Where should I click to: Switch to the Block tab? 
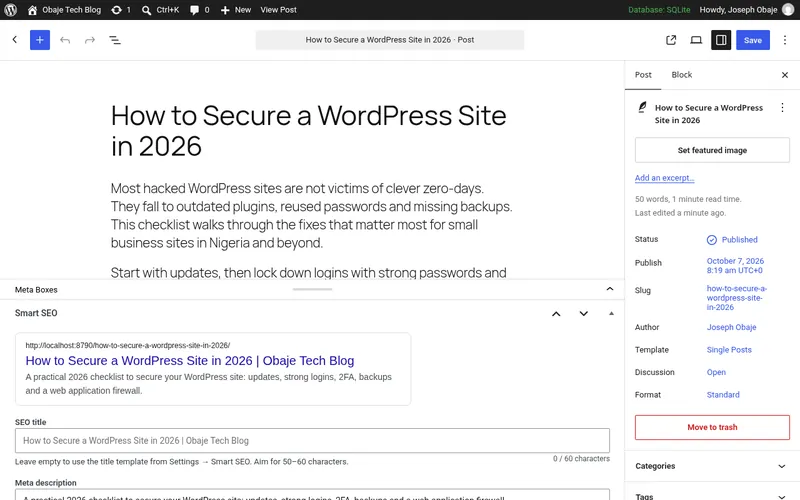pos(682,75)
